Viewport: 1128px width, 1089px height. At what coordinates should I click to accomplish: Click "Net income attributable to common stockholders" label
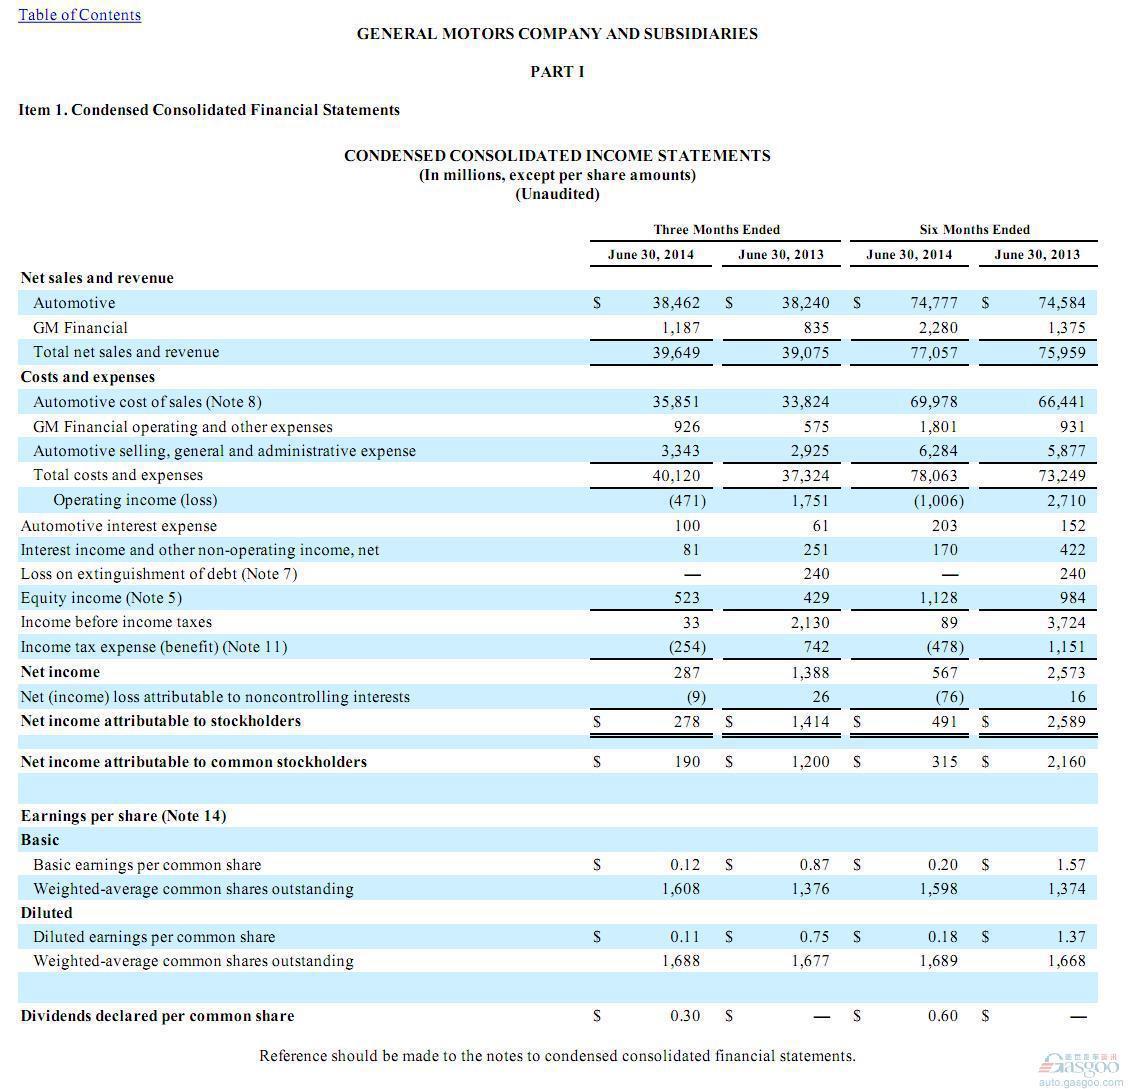pyautogui.click(x=194, y=762)
